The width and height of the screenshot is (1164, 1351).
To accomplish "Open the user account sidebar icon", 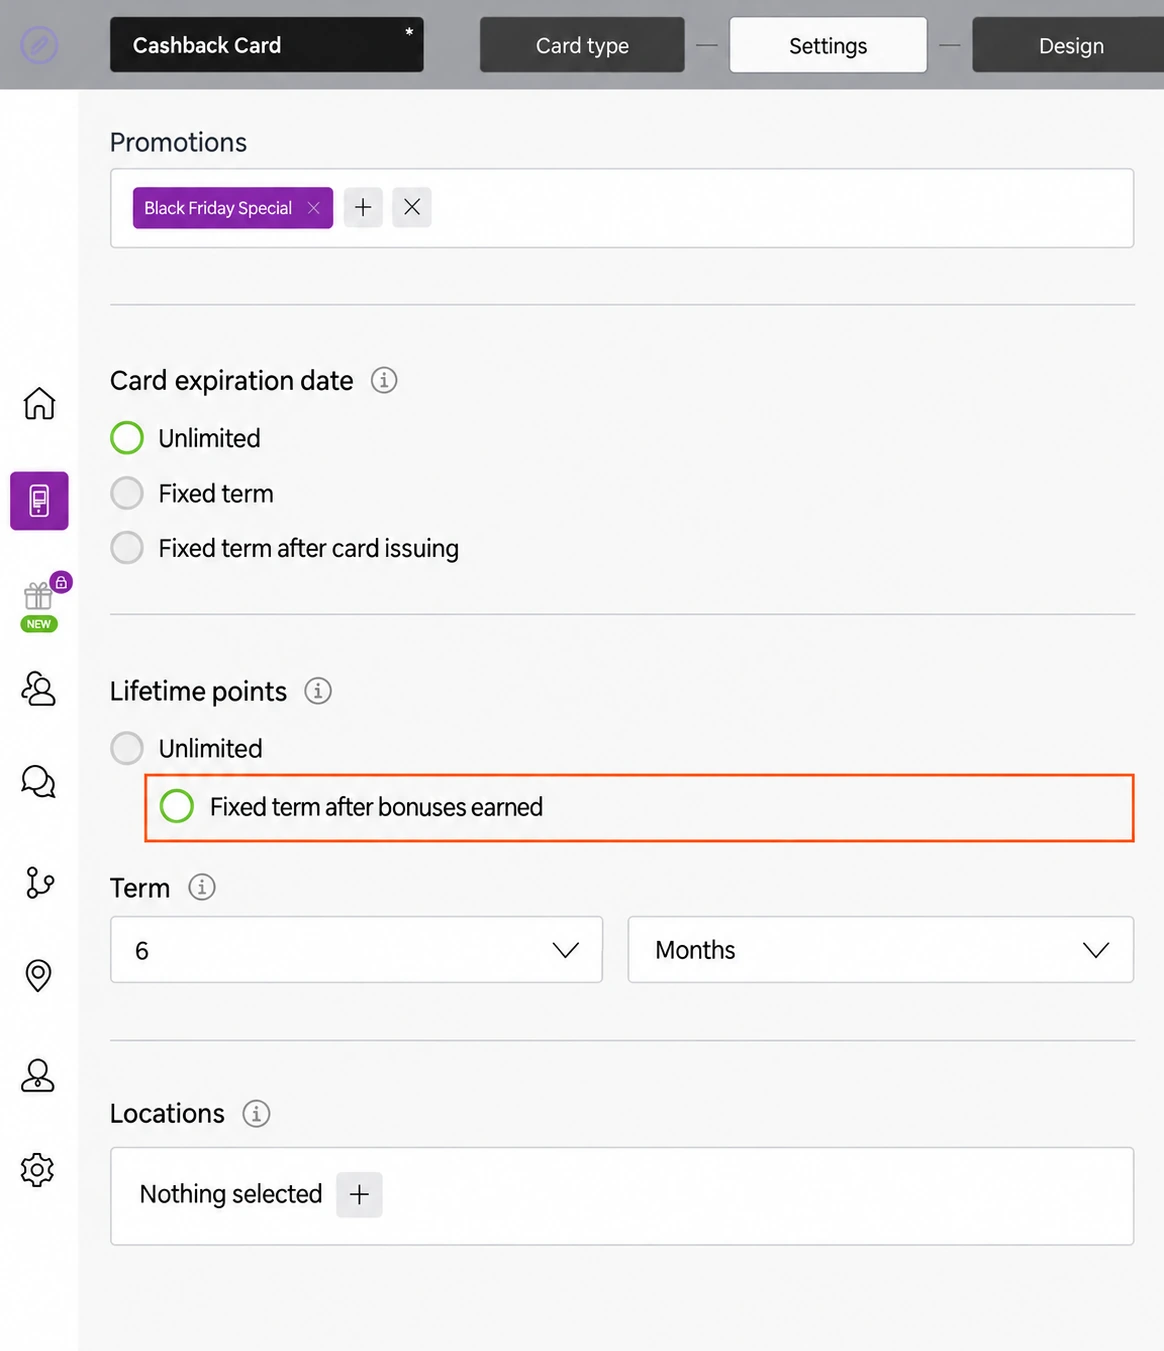I will 39,1075.
